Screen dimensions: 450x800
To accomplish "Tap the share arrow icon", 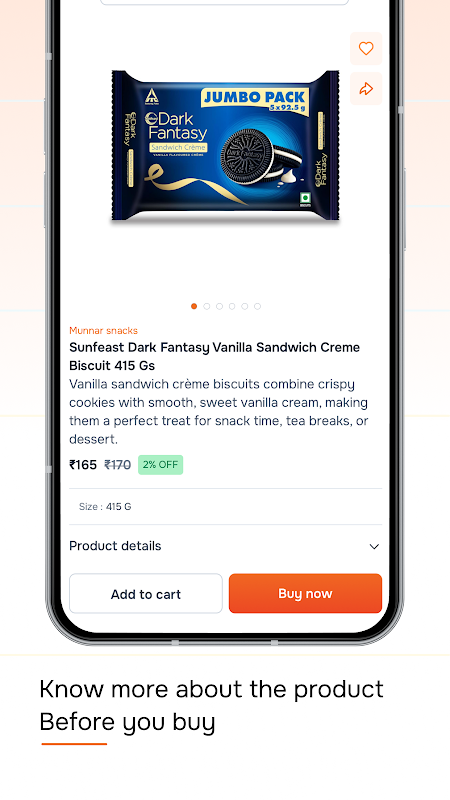I will coord(366,89).
